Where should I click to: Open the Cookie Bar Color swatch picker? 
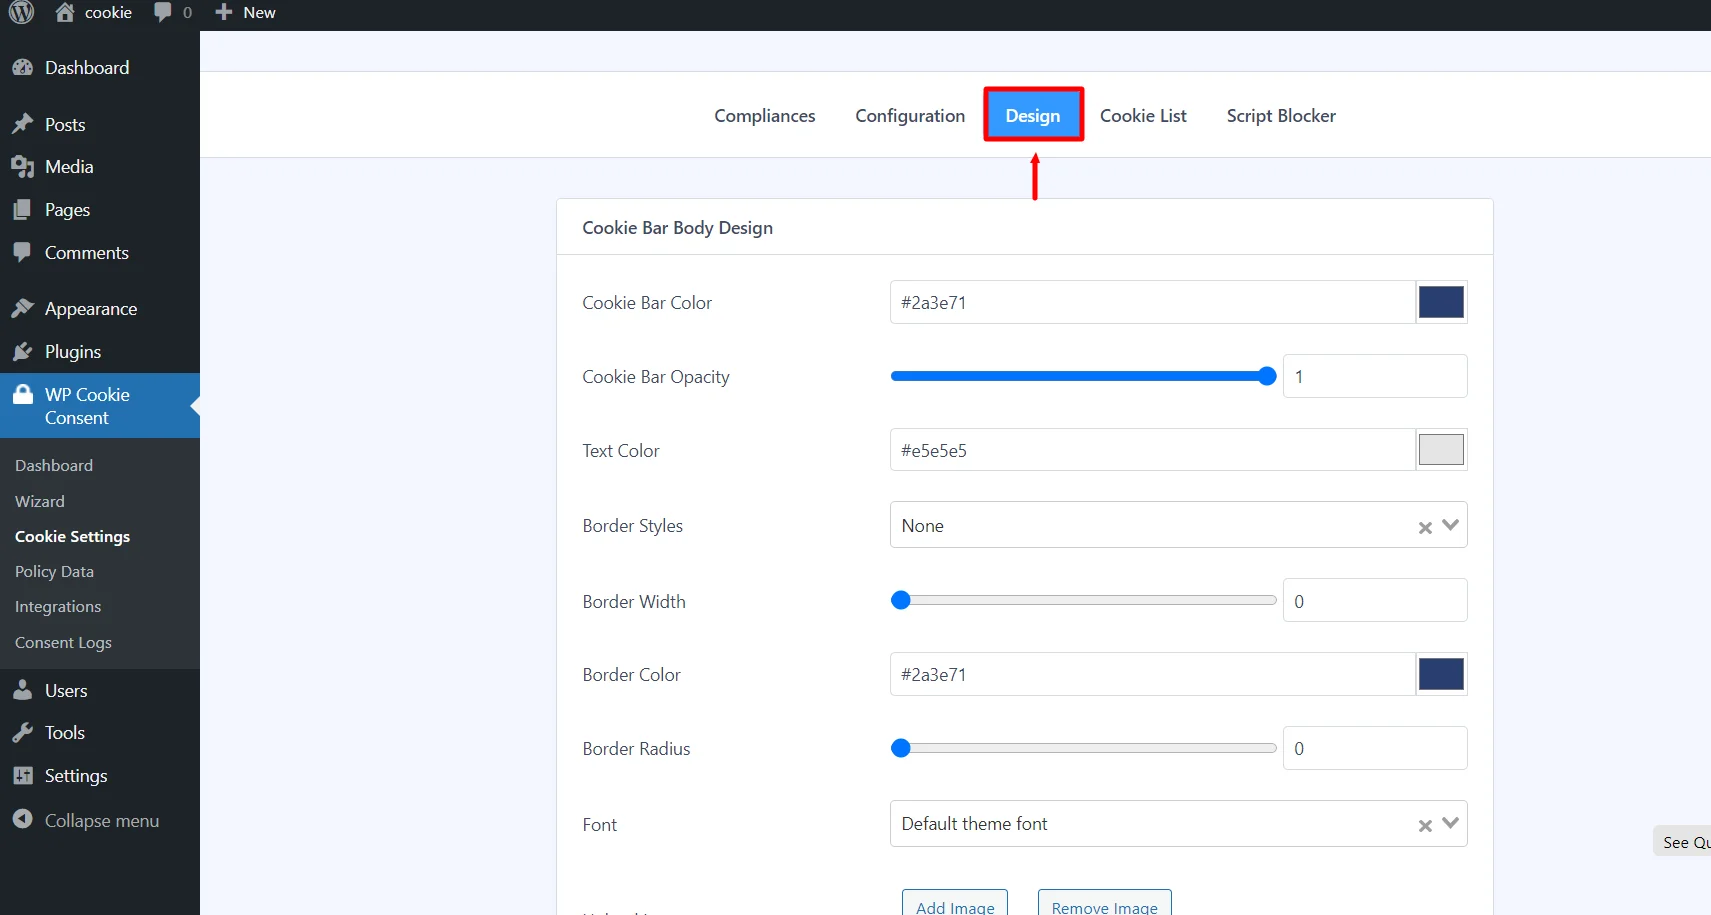1440,302
